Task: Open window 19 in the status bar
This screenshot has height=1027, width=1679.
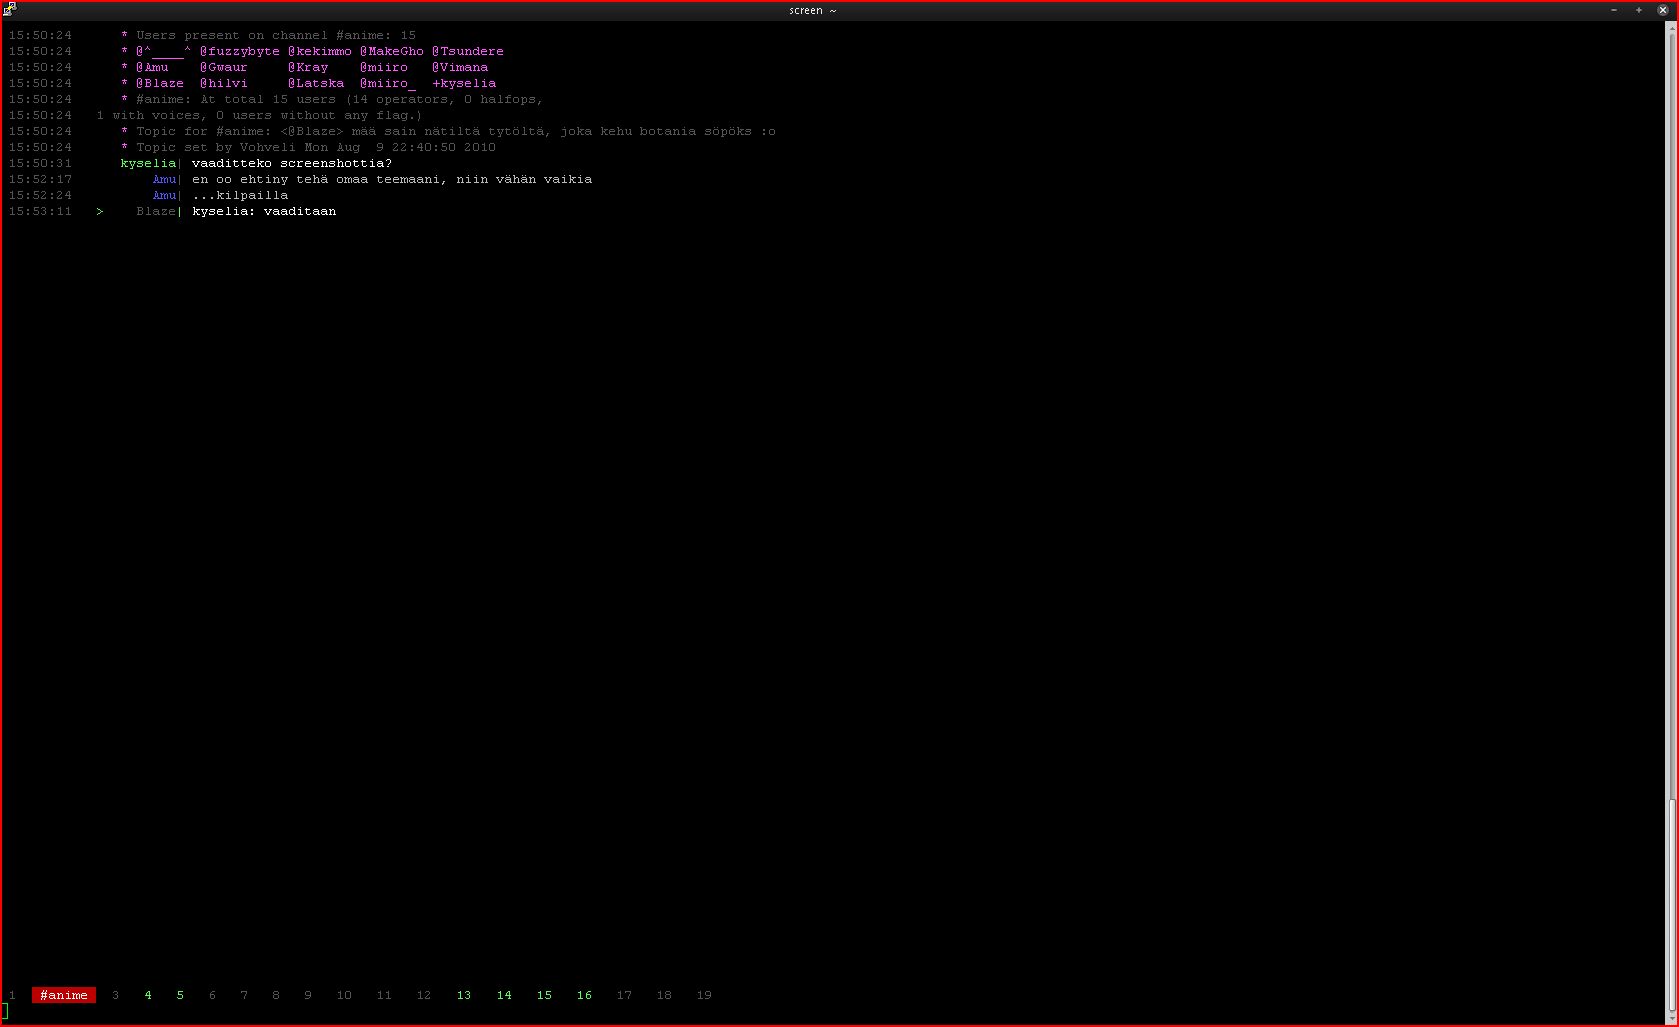Action: click(704, 995)
